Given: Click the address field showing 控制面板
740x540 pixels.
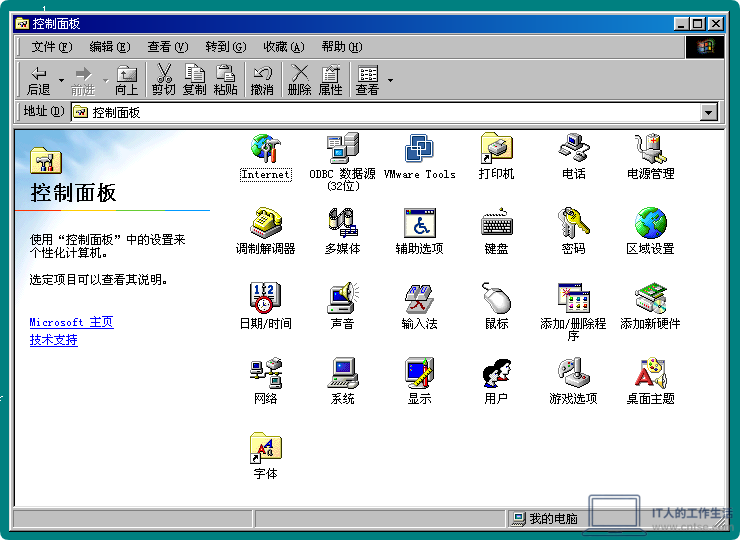Looking at the screenshot, I should (386, 112).
